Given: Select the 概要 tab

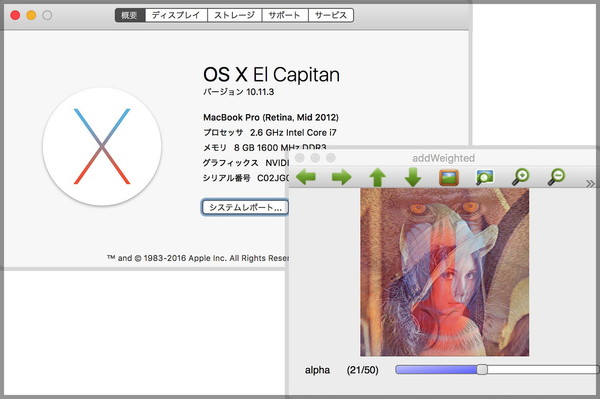Looking at the screenshot, I should [129, 15].
